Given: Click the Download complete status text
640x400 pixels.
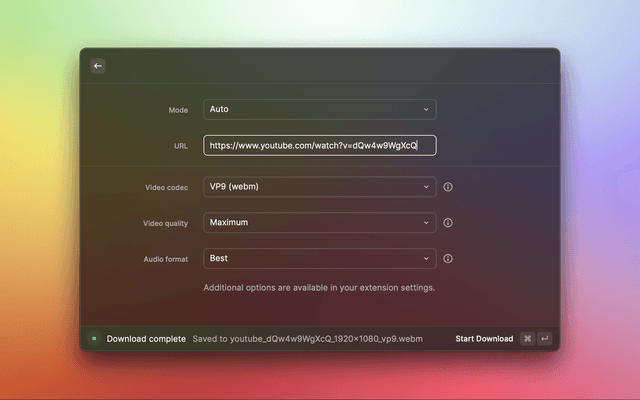Looking at the screenshot, I should 146,339.
